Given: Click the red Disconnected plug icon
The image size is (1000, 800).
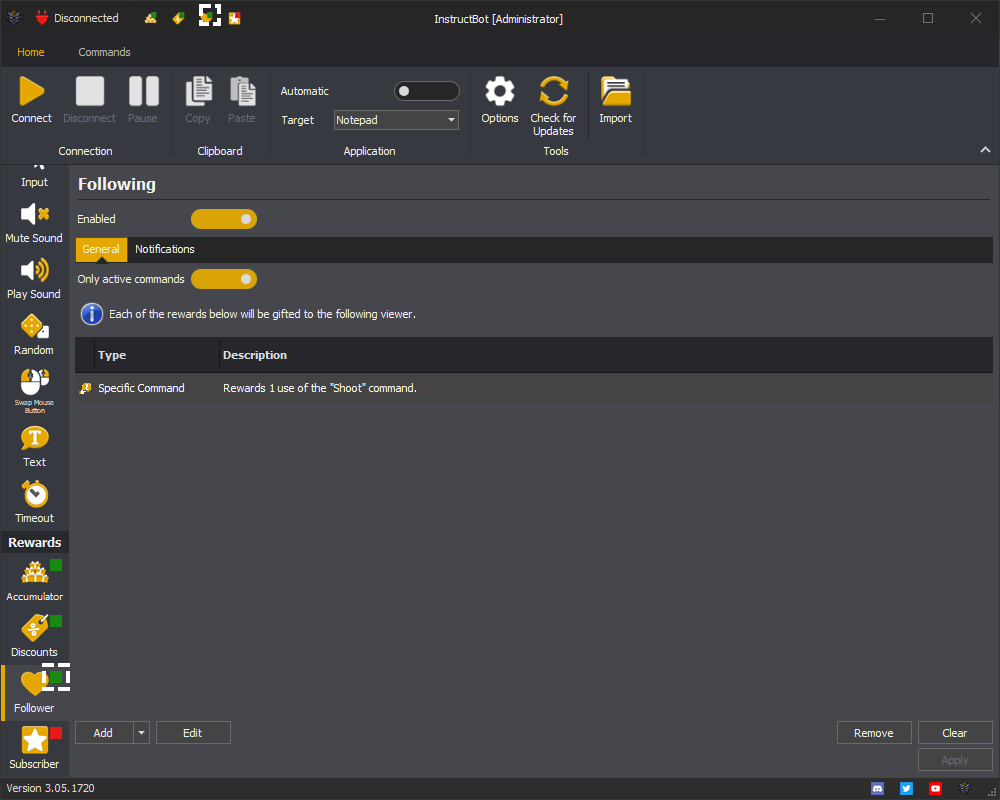Looking at the screenshot, I should [x=42, y=18].
